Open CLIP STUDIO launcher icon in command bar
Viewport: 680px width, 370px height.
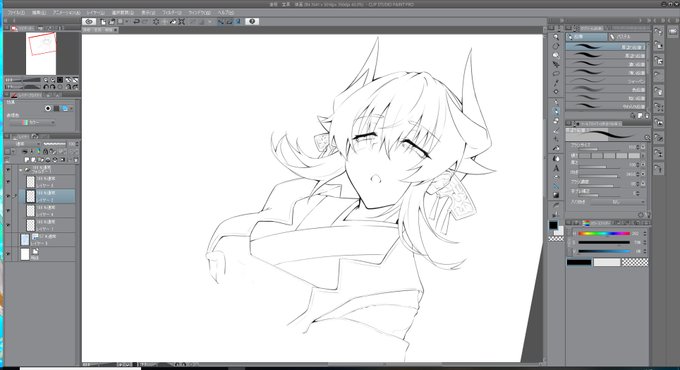tap(88, 21)
